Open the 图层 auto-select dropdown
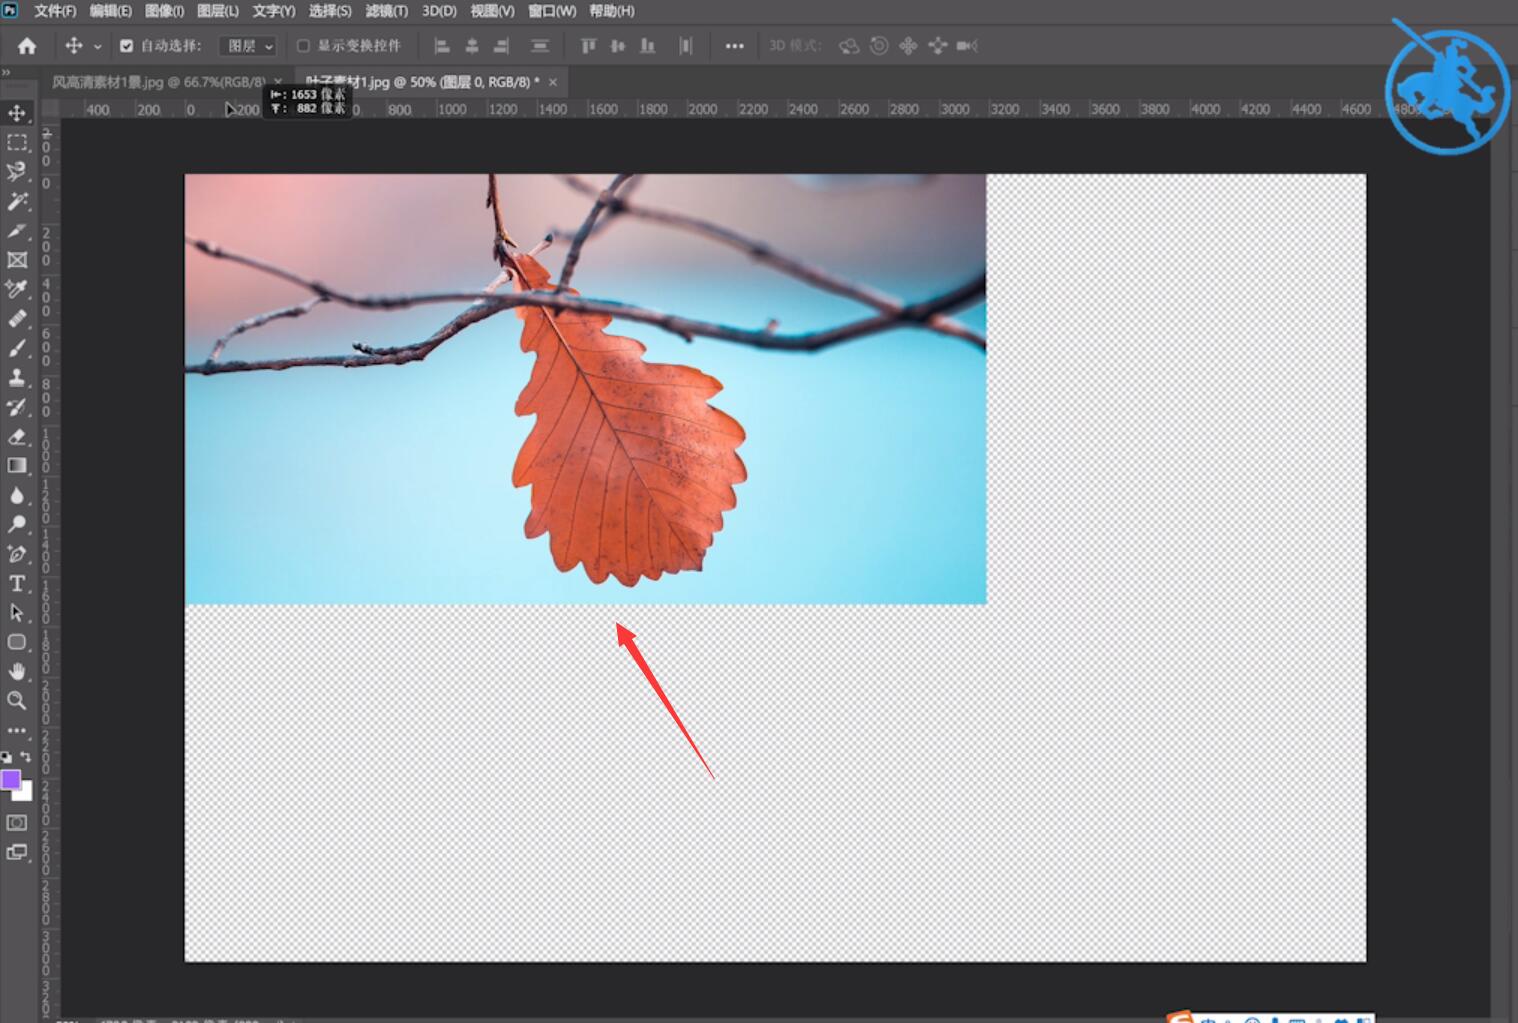The height and width of the screenshot is (1023, 1518). click(x=247, y=46)
